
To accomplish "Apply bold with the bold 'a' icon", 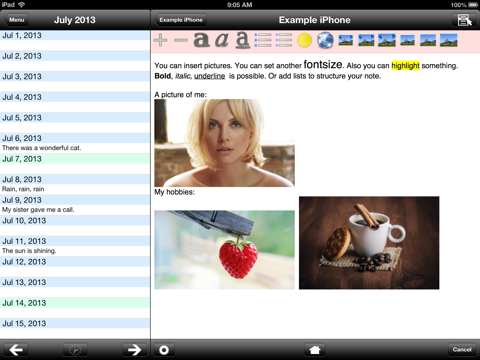I will (201, 40).
